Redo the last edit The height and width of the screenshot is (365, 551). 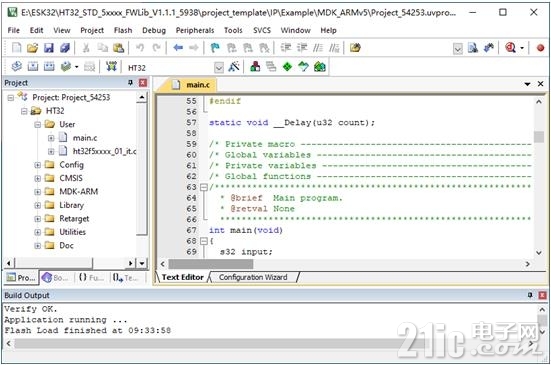(x=156, y=47)
